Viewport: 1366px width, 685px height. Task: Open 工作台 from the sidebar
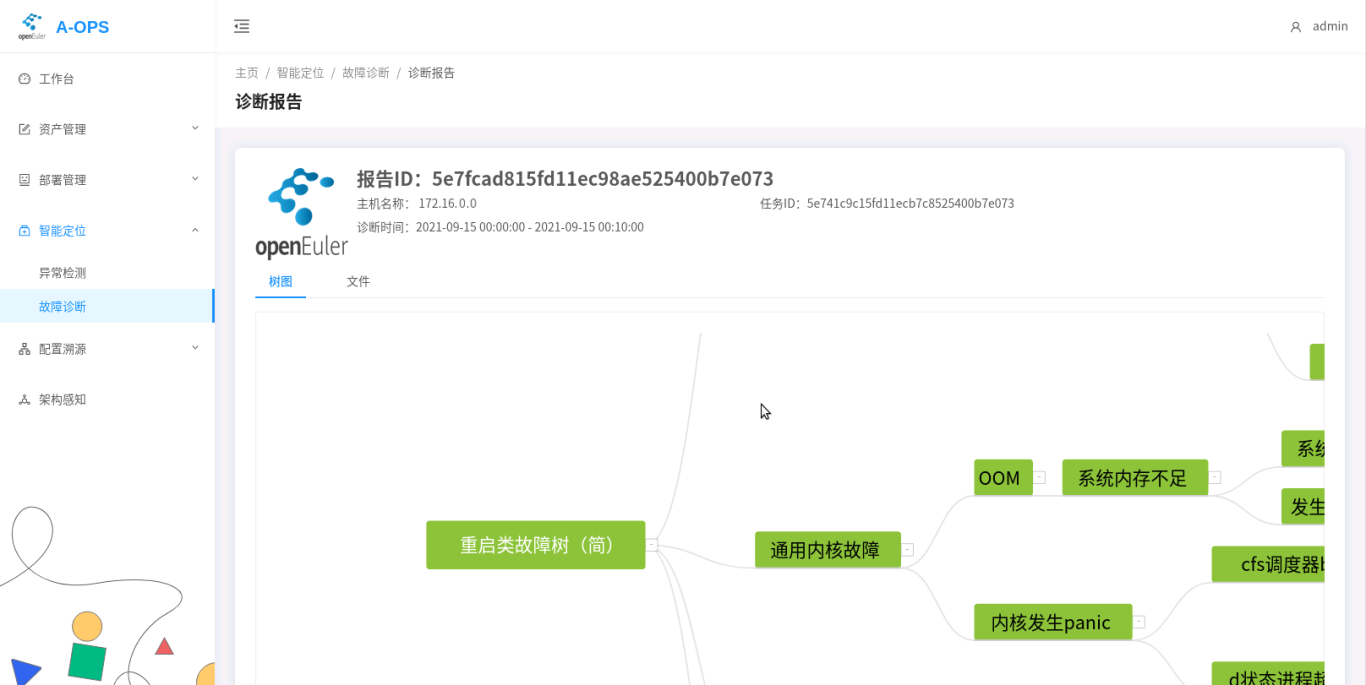[x=56, y=79]
